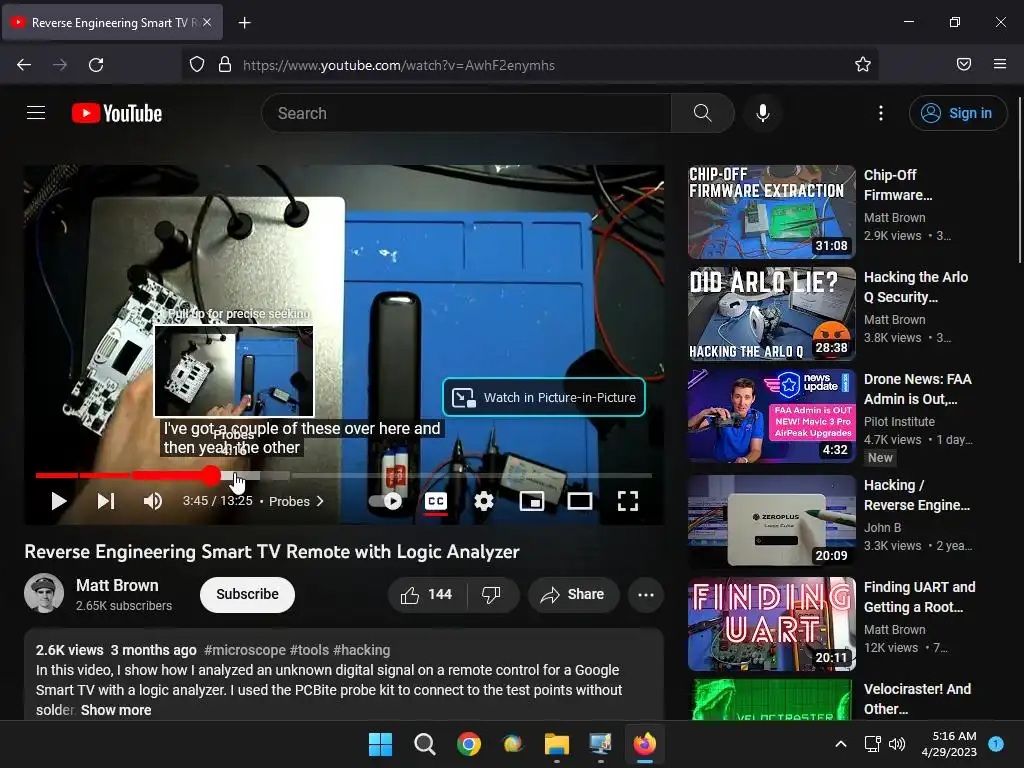Viewport: 1024px width, 768px height.
Task: Launch Google Chrome from taskbar
Action: pyautogui.click(x=468, y=744)
